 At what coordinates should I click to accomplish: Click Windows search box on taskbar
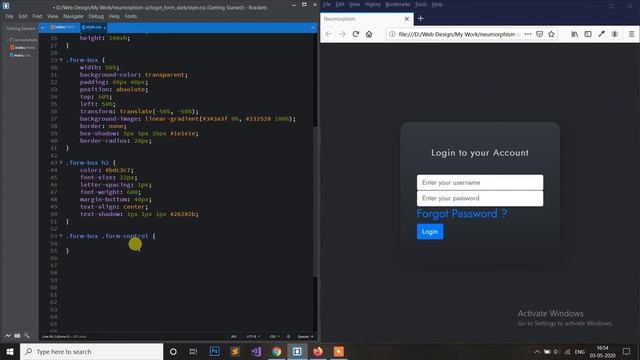pyautogui.click(x=91, y=351)
